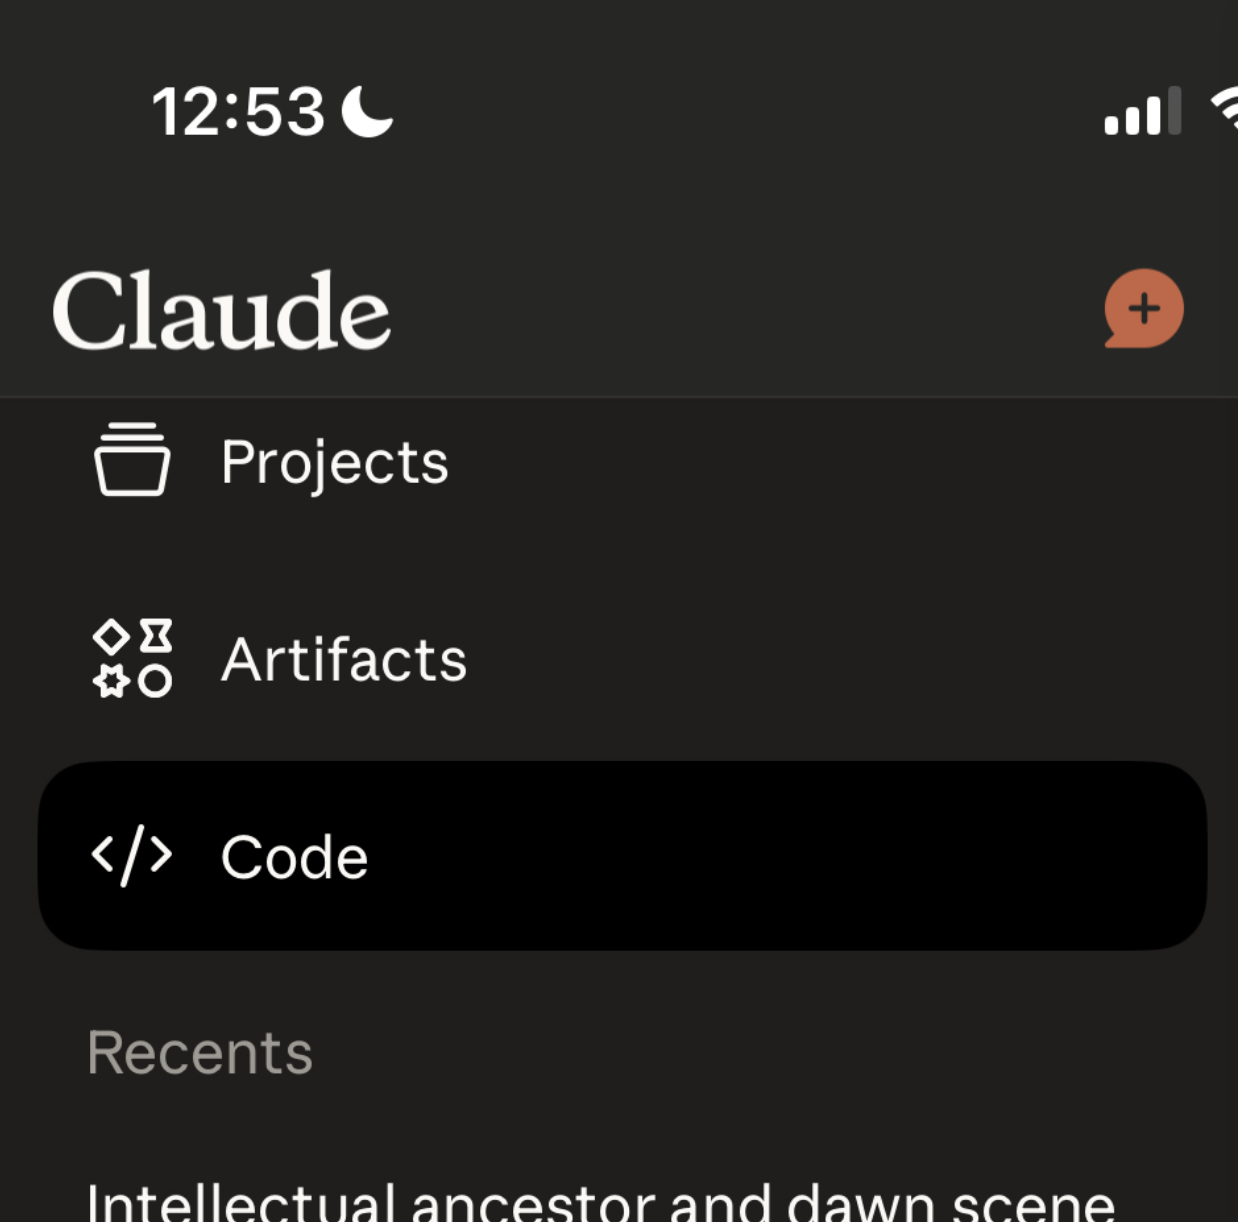Tap the 12:53 clock in status bar
Screen dimensions: 1238x1222
238,111
